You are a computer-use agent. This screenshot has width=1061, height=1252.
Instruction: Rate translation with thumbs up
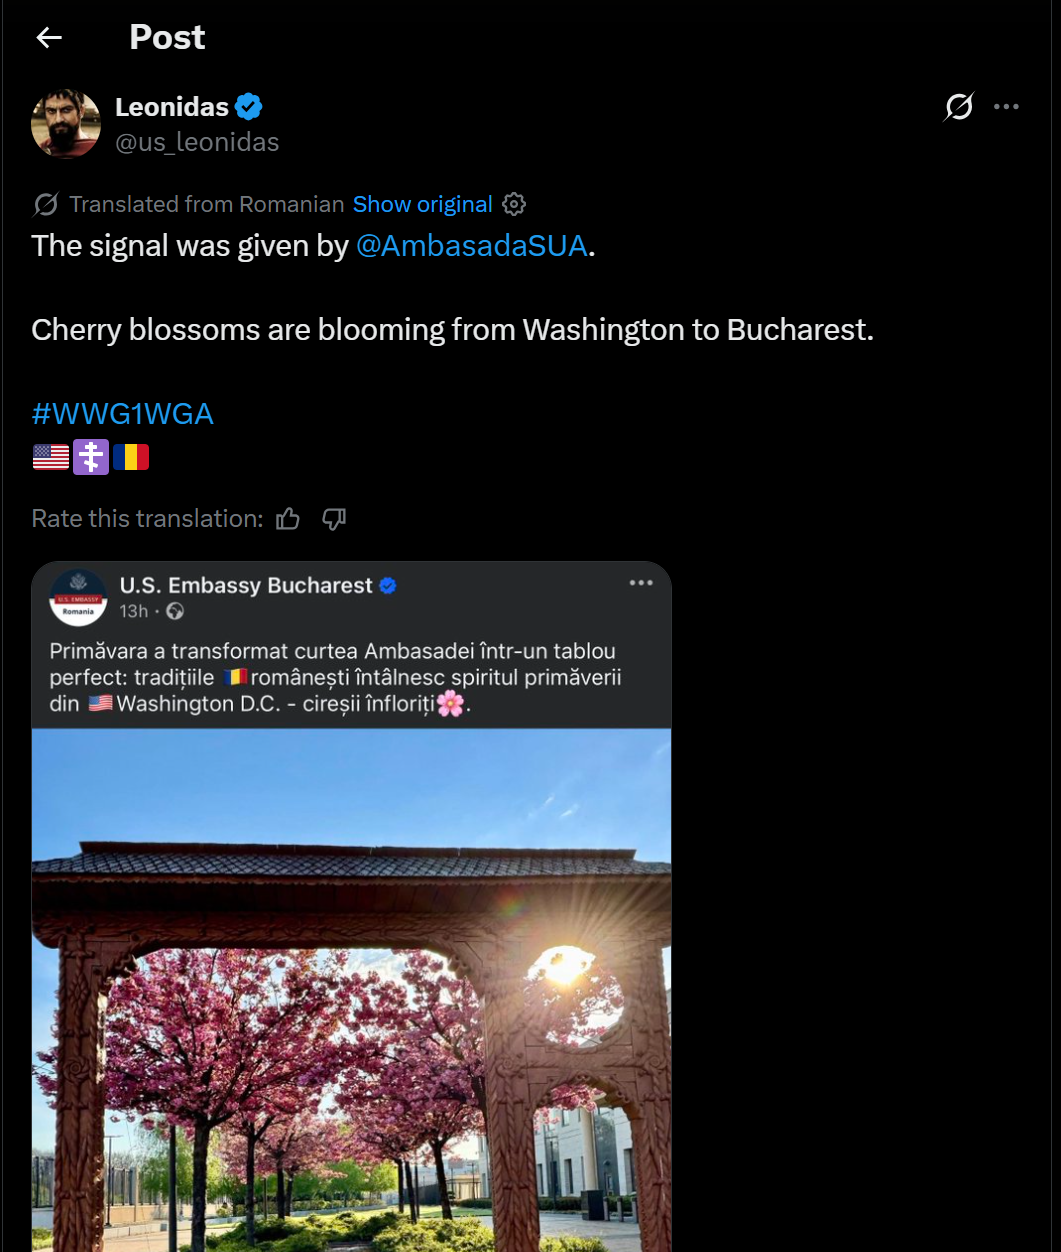tap(288, 519)
